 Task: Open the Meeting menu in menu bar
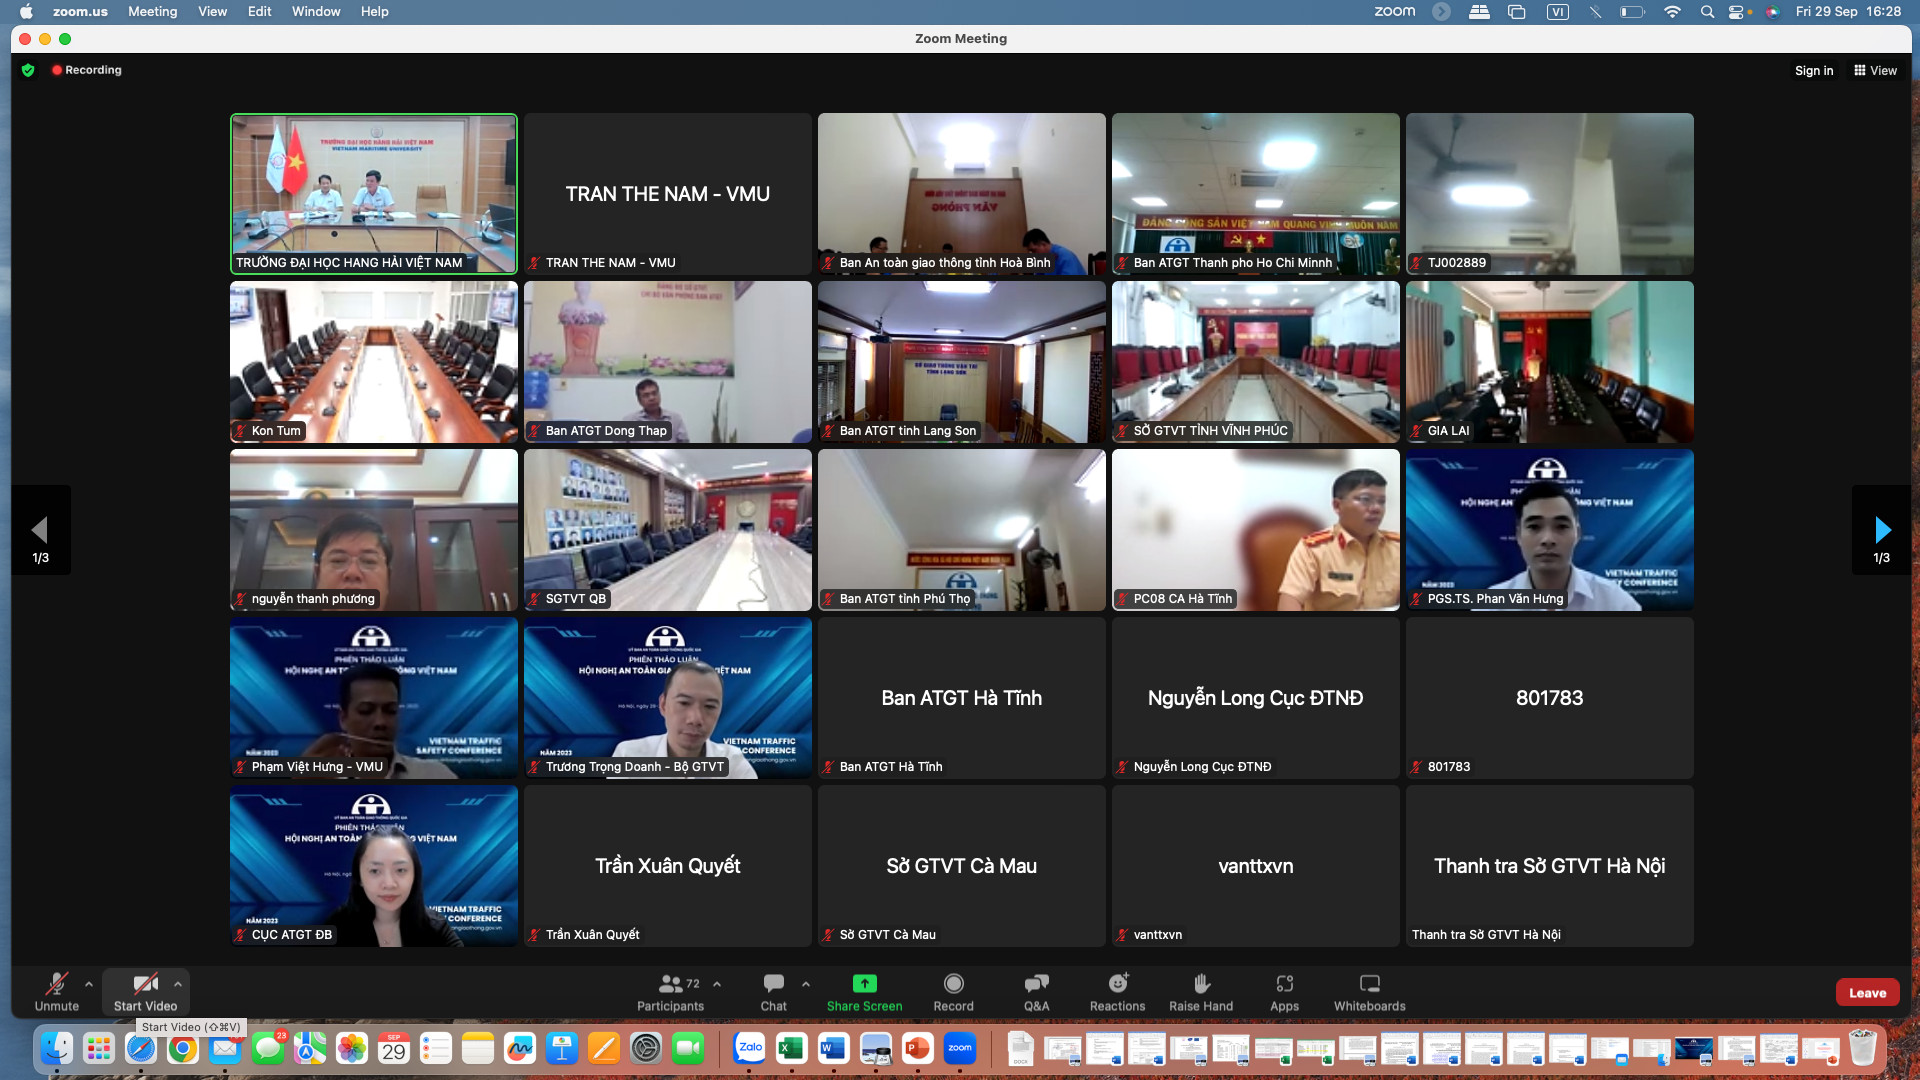click(152, 11)
